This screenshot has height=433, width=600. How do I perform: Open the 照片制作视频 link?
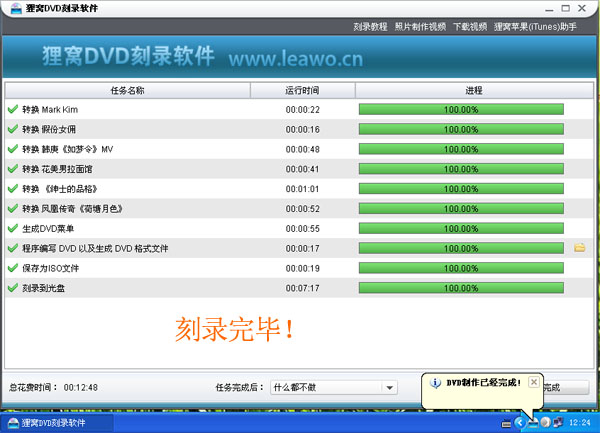coord(420,27)
